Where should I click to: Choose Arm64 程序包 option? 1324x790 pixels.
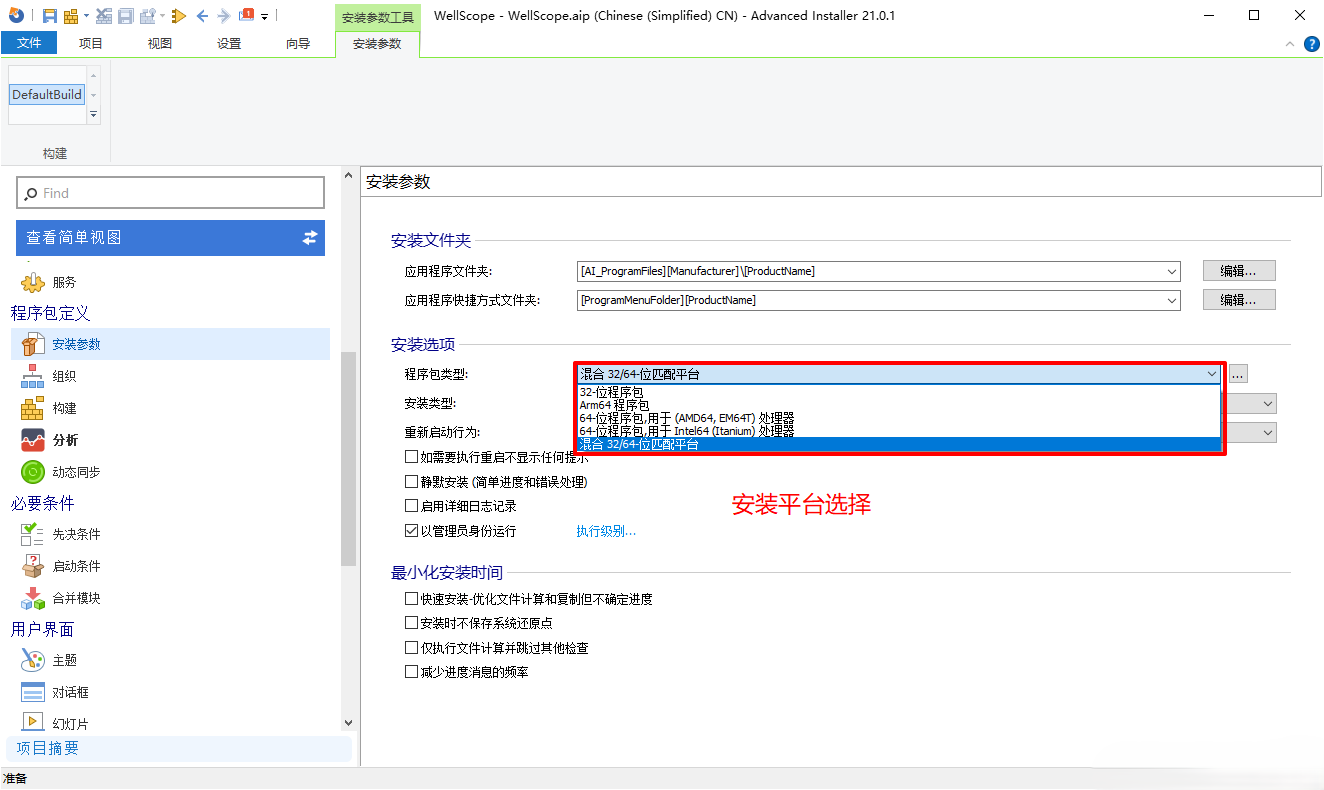(899, 405)
